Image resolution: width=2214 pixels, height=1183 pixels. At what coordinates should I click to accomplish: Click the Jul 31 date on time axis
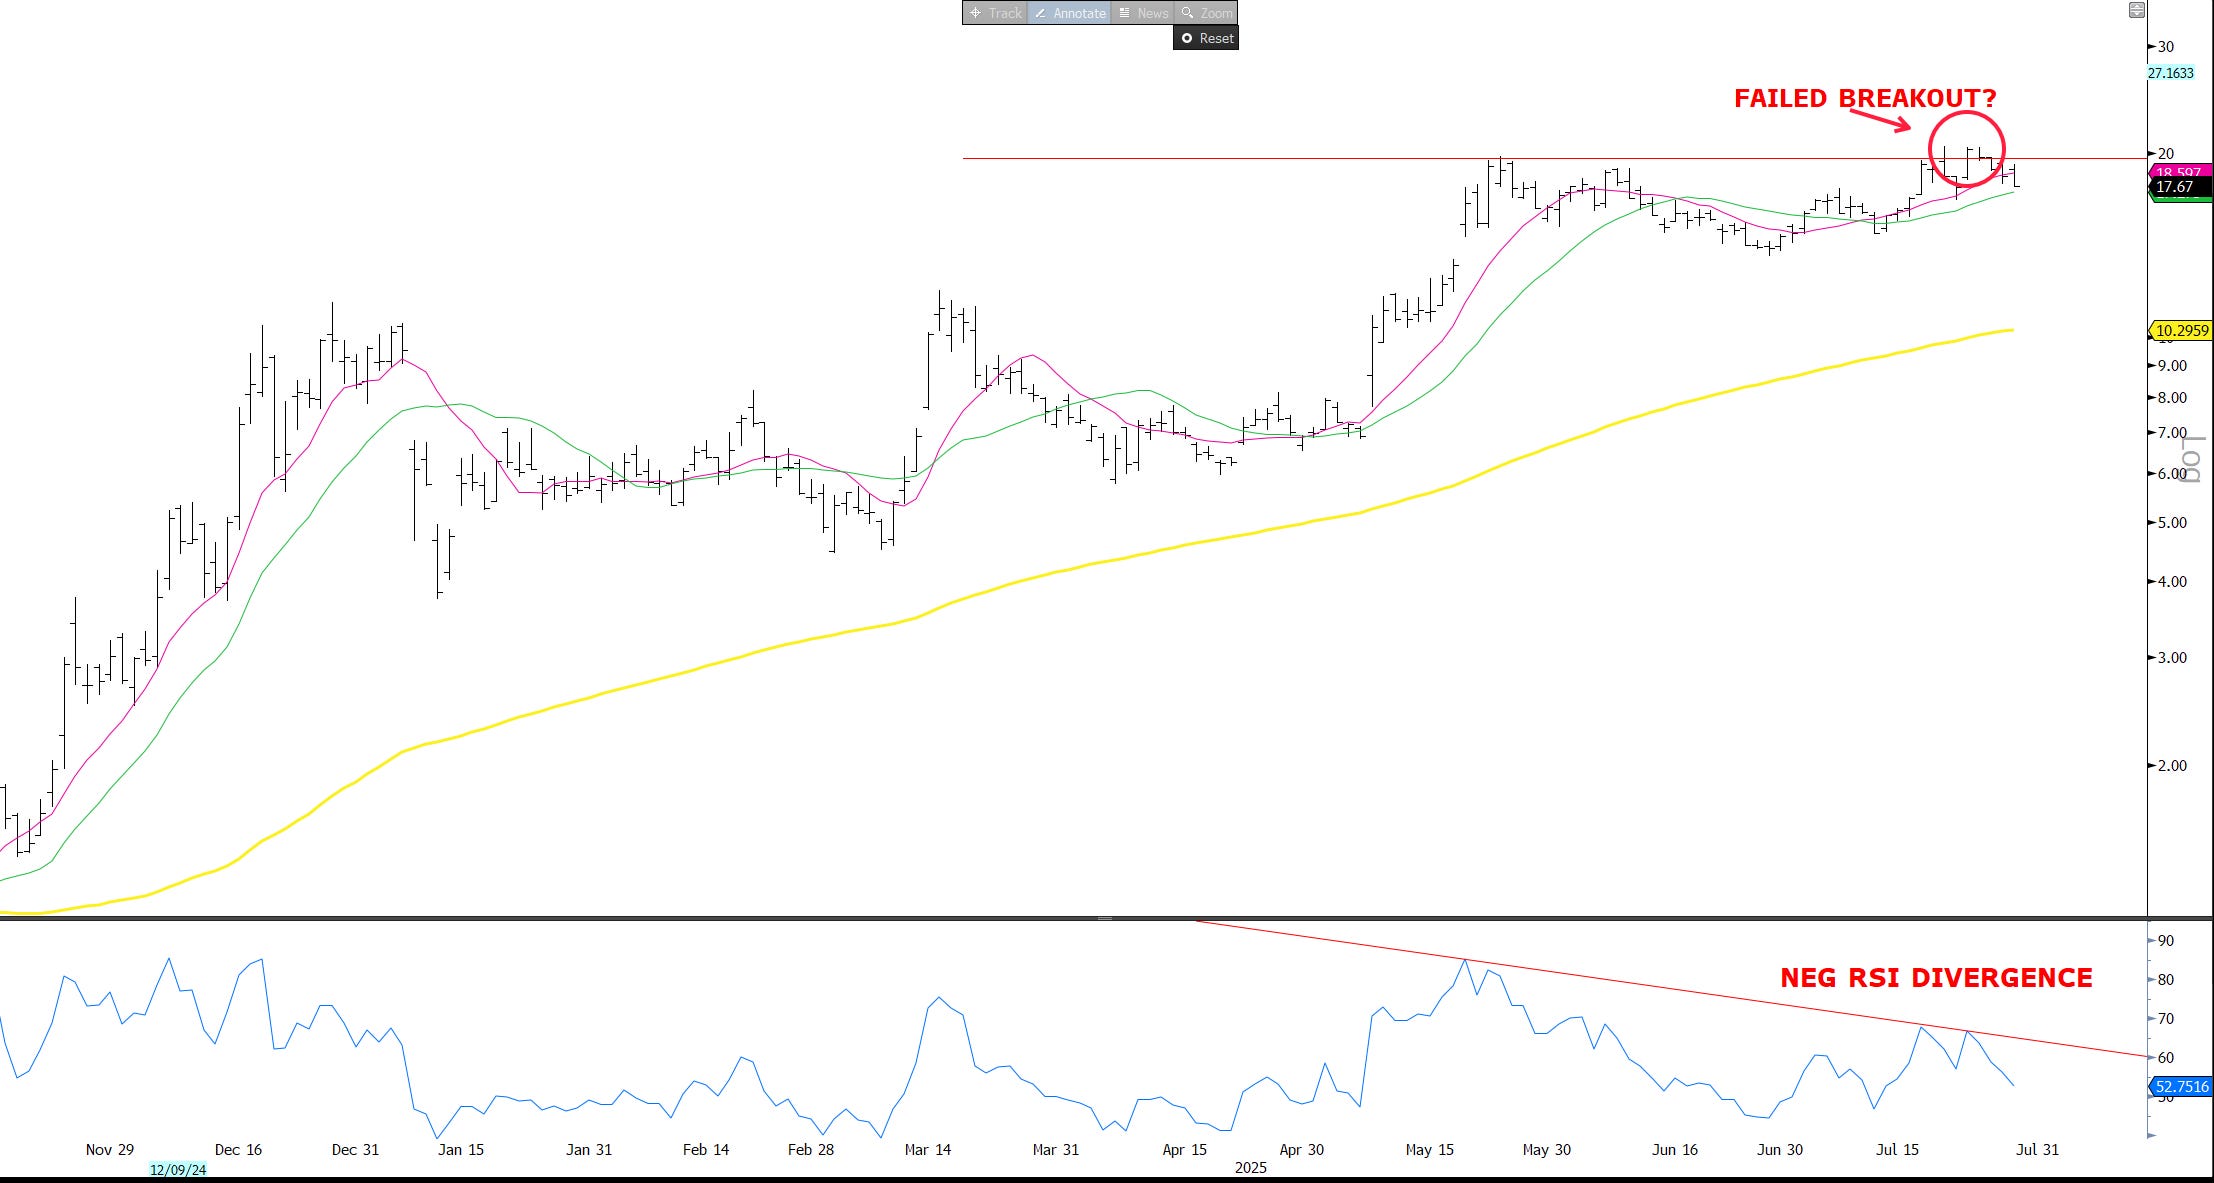coord(2037,1149)
